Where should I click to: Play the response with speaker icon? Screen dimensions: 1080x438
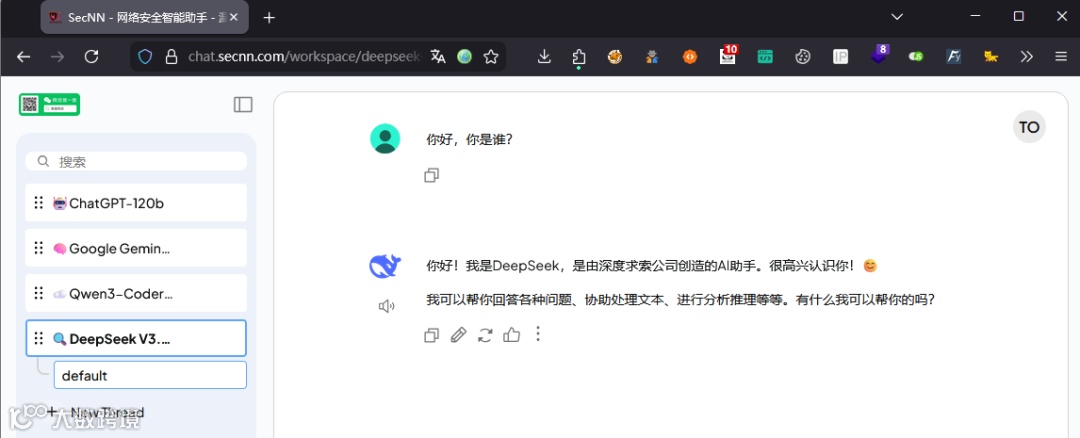[x=386, y=306]
